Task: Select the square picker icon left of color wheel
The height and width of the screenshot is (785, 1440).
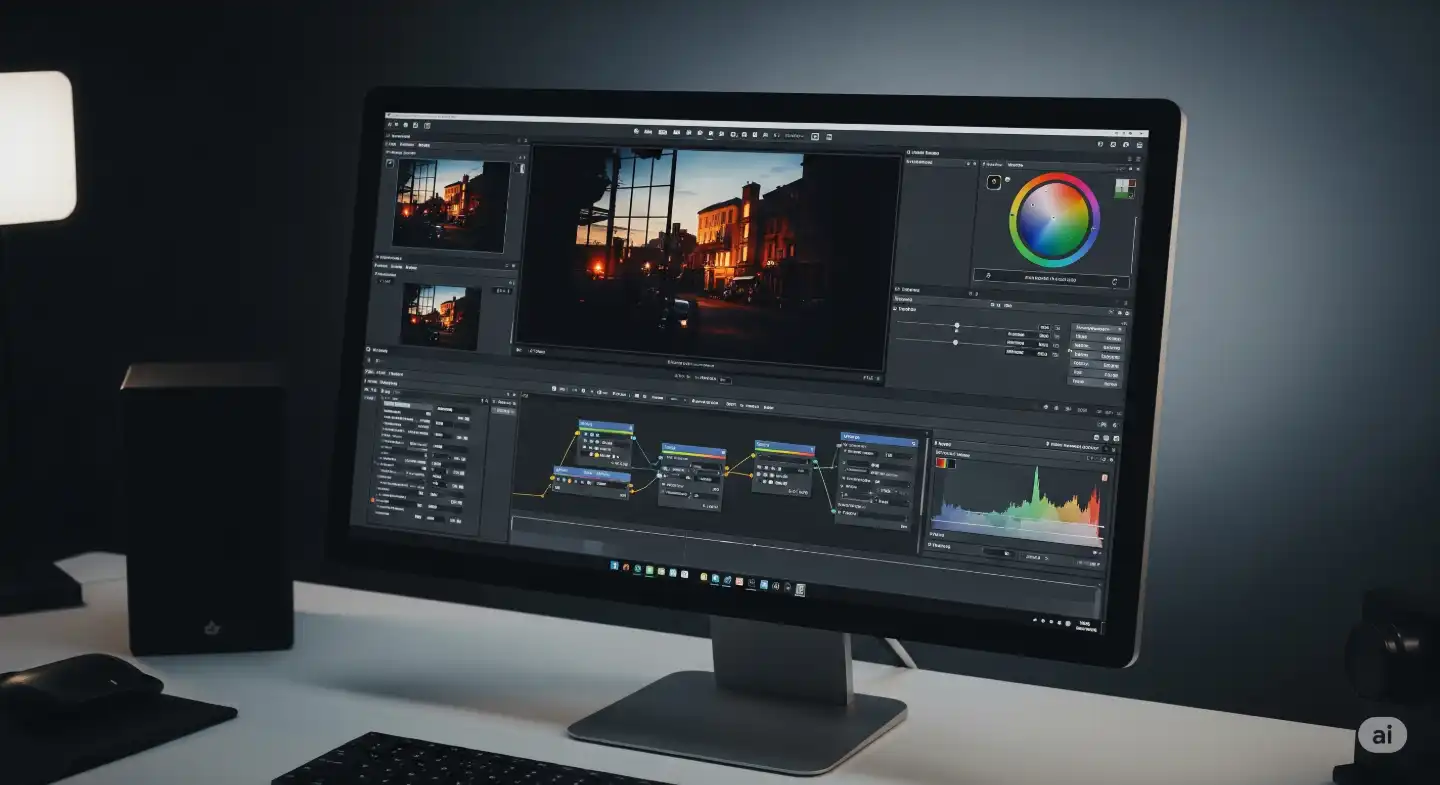Action: [x=994, y=182]
